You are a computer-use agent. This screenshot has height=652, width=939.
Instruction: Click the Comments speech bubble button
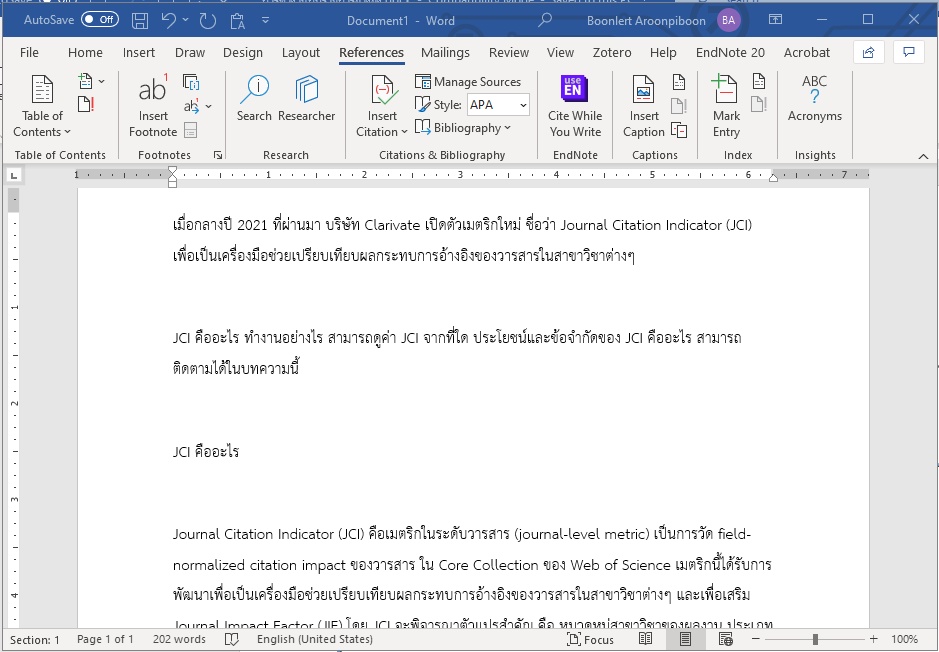pos(908,53)
